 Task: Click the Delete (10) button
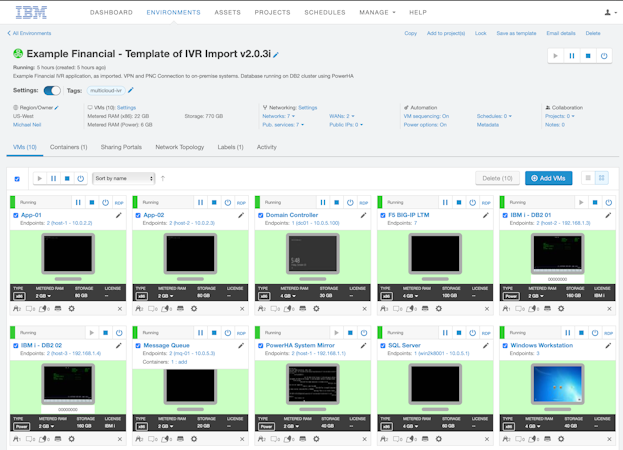click(497, 178)
